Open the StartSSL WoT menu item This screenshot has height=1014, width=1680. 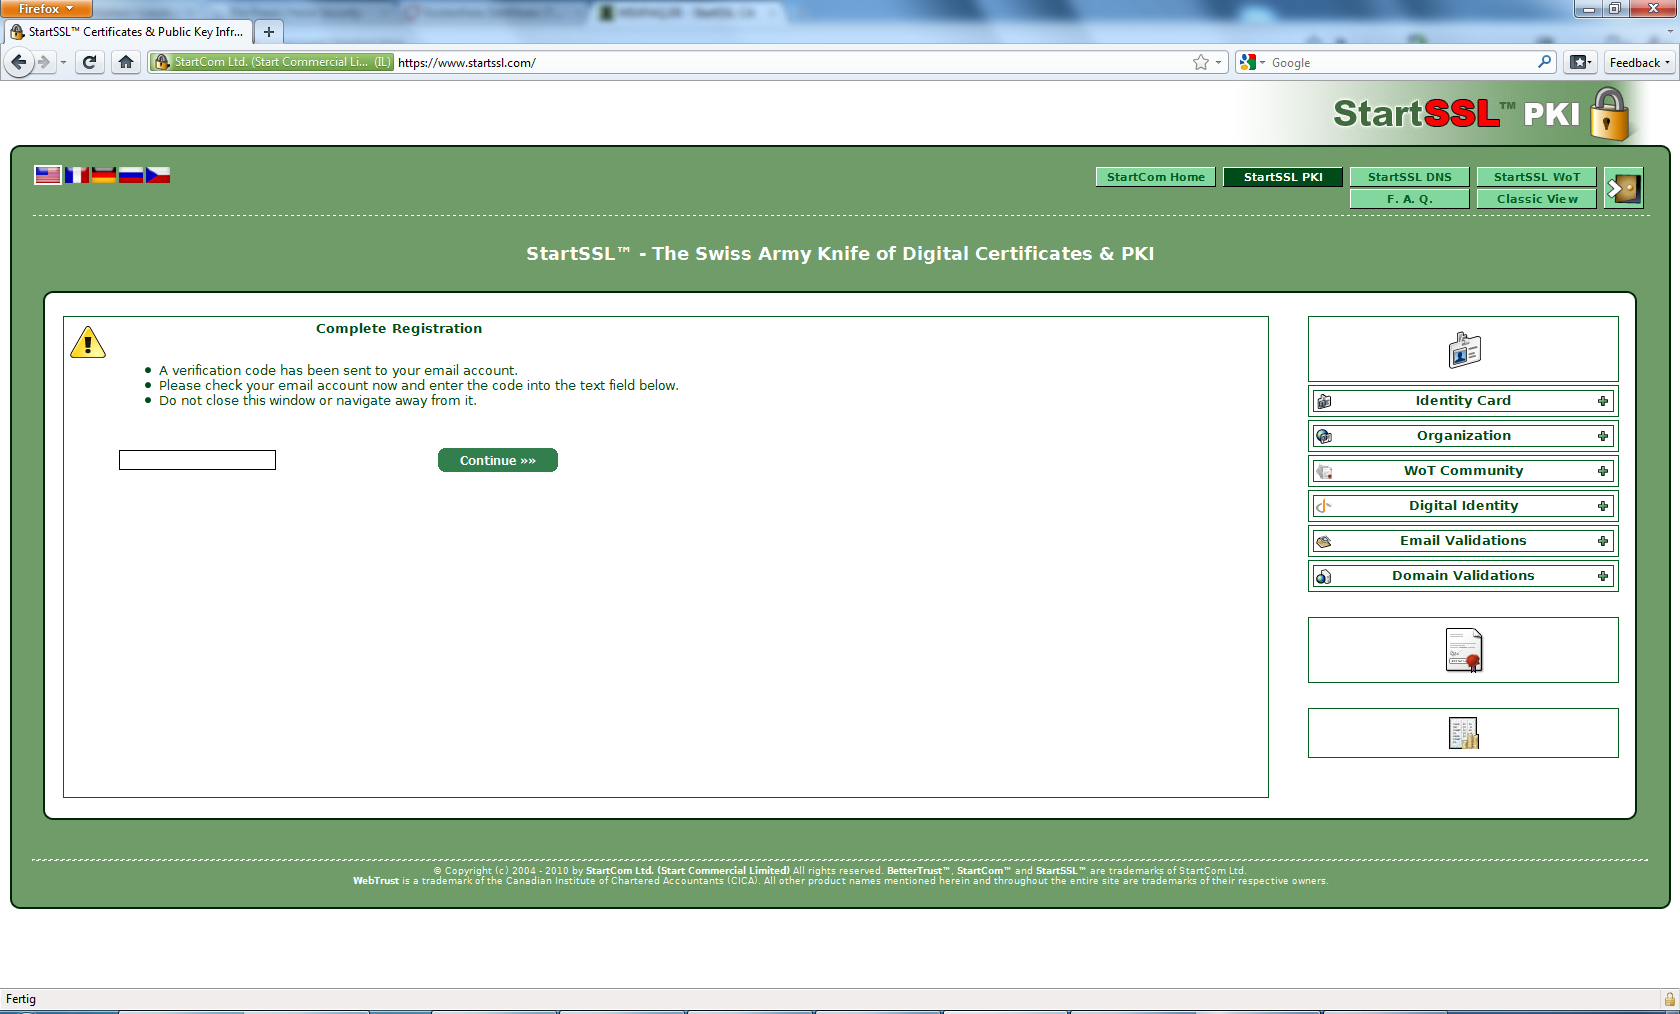(1537, 177)
